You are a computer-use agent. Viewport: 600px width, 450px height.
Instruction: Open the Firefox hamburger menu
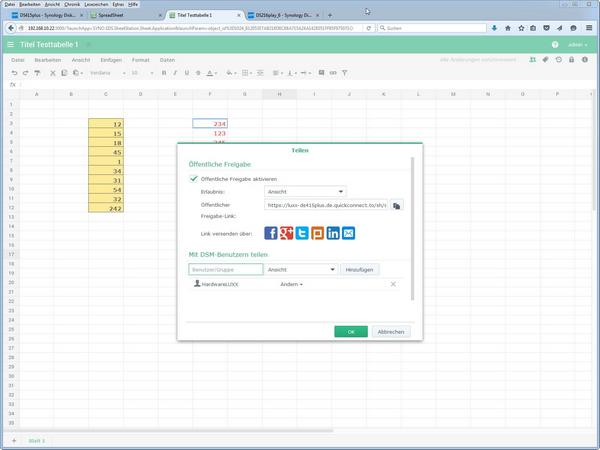tap(589, 28)
